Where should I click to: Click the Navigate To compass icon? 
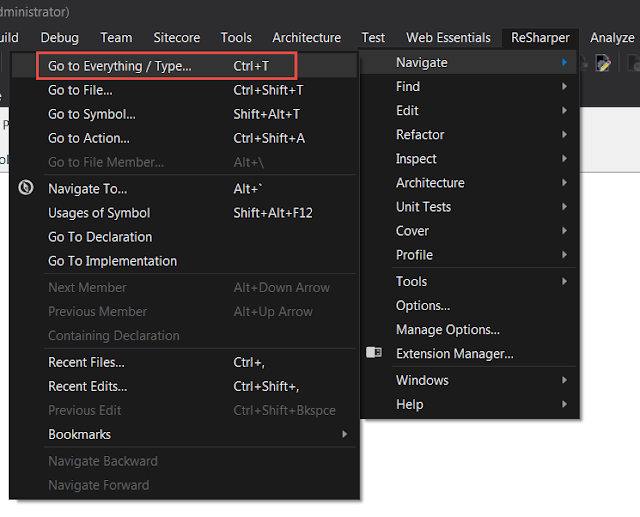26,188
